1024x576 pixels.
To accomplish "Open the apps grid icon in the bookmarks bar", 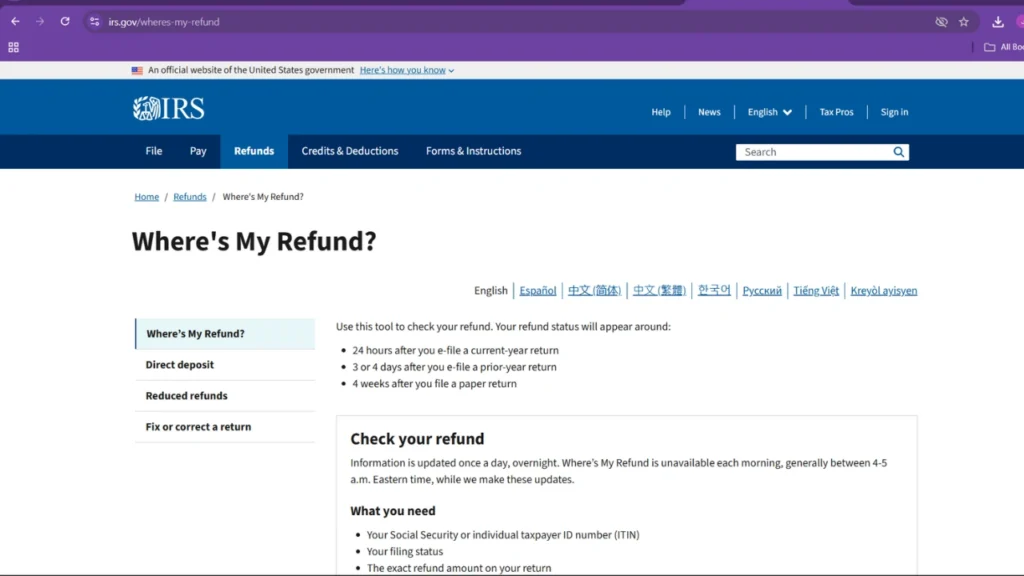I will point(13,47).
